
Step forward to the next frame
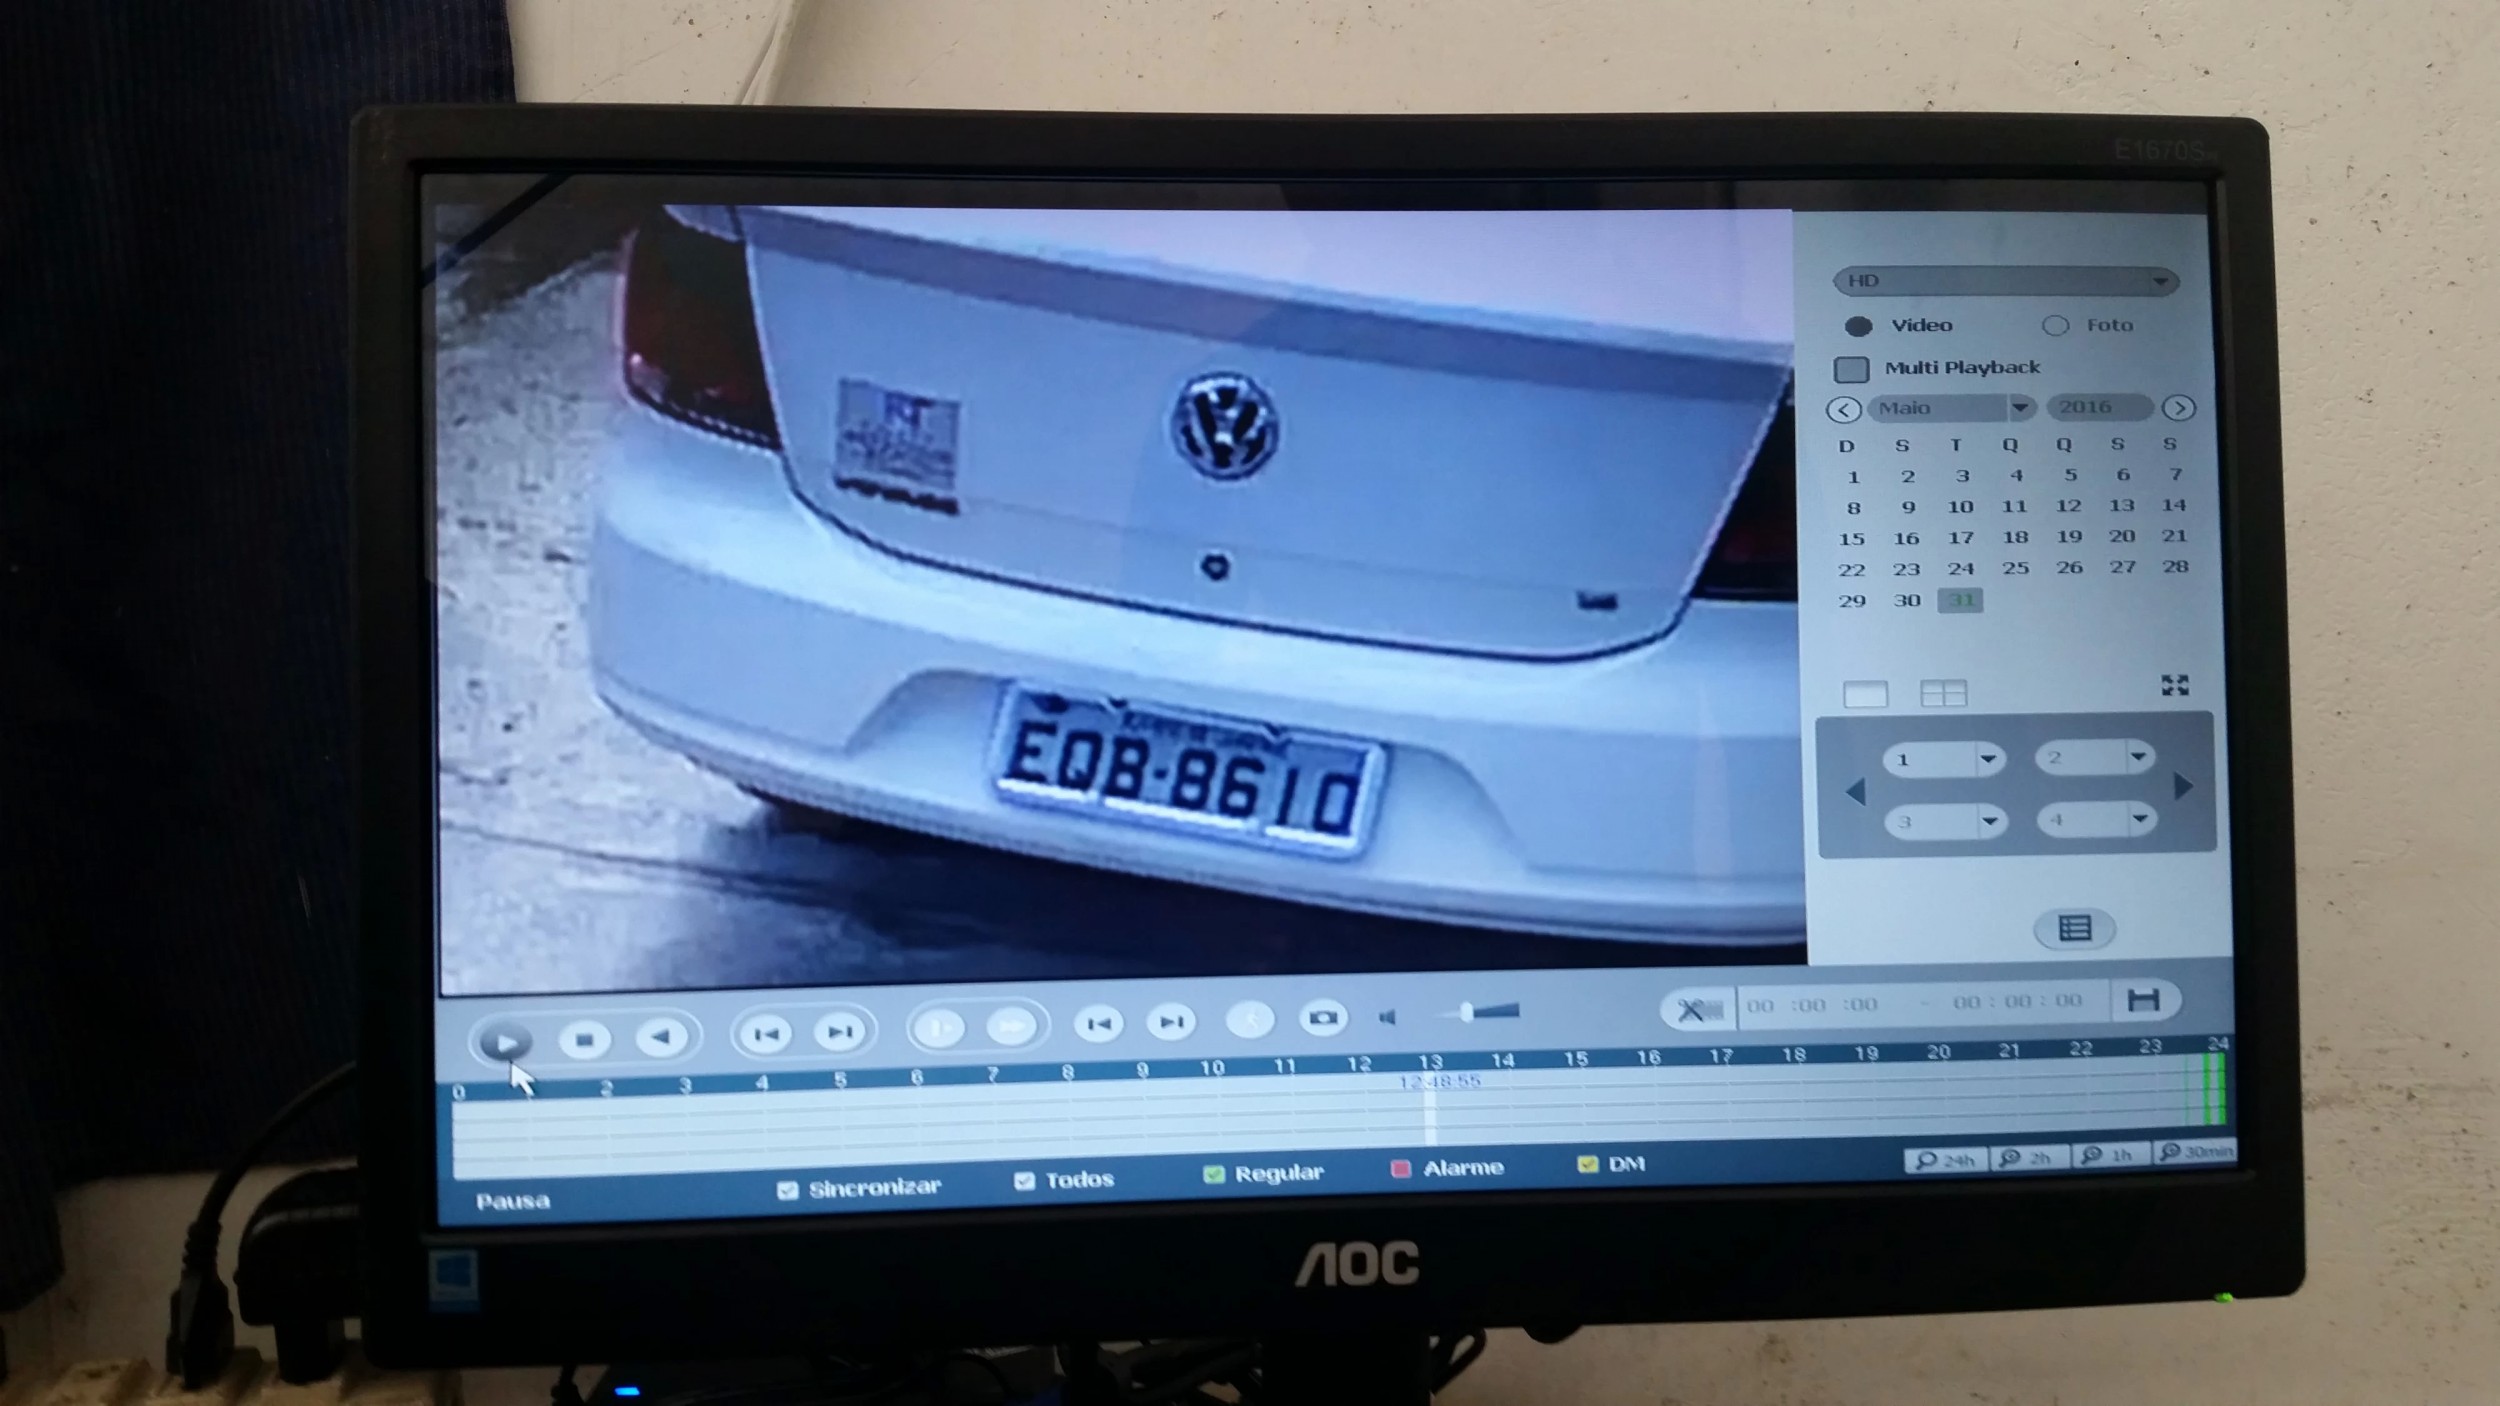pos(840,1031)
